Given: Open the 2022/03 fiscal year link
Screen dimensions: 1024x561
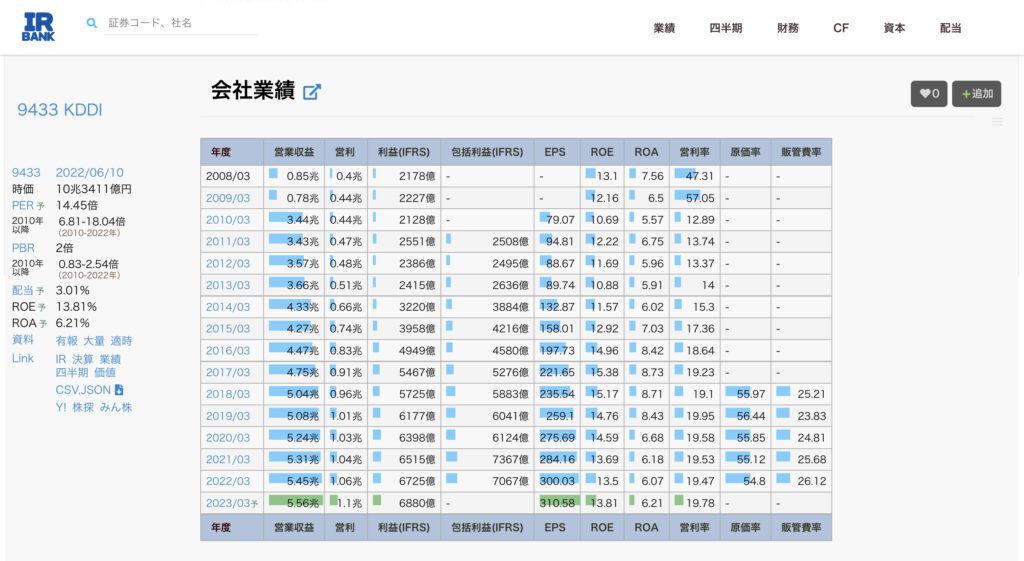Looking at the screenshot, I should coord(228,481).
